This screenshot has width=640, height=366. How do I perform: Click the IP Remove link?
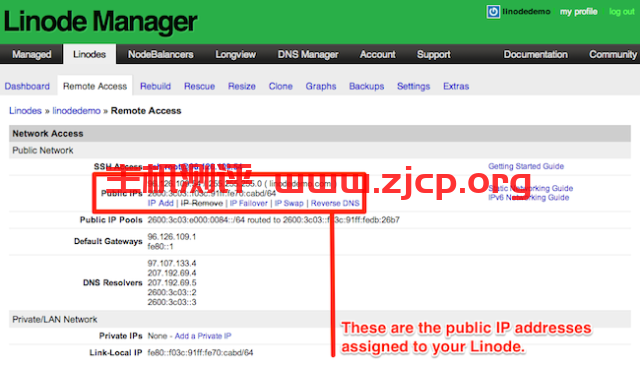click(202, 203)
